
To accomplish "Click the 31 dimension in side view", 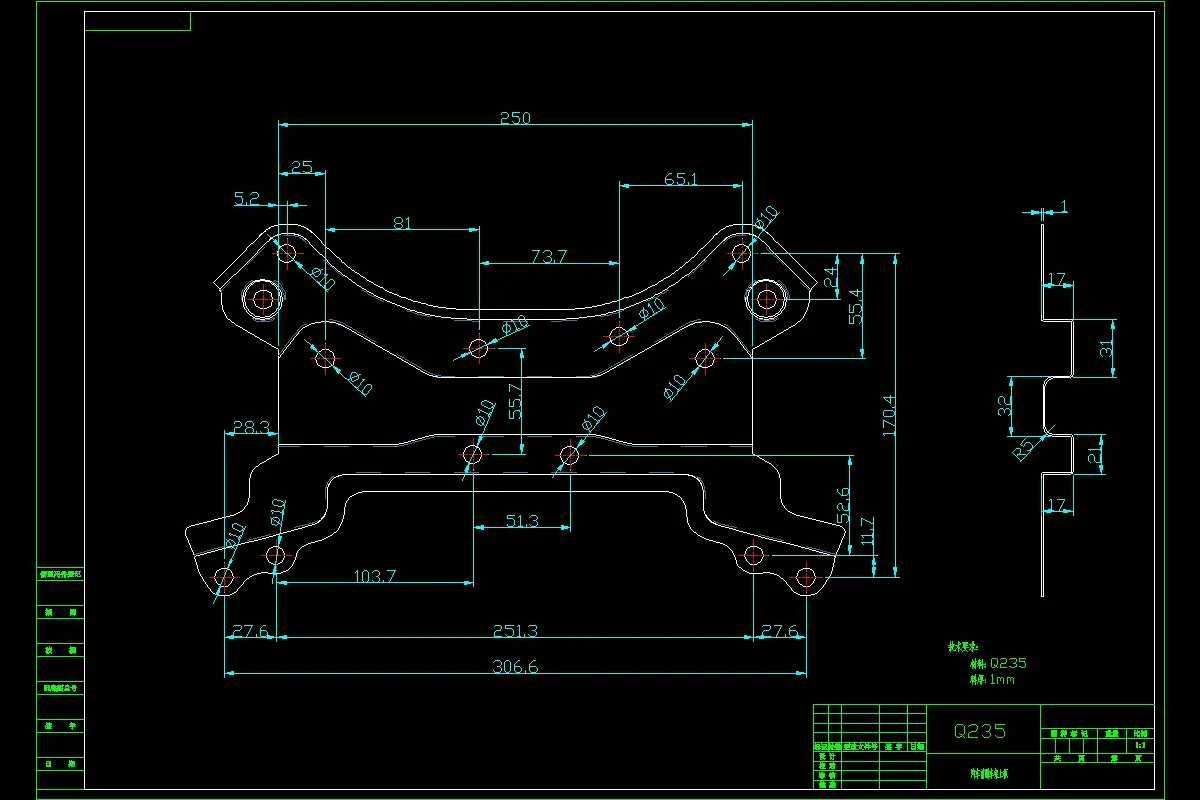I will [1105, 349].
